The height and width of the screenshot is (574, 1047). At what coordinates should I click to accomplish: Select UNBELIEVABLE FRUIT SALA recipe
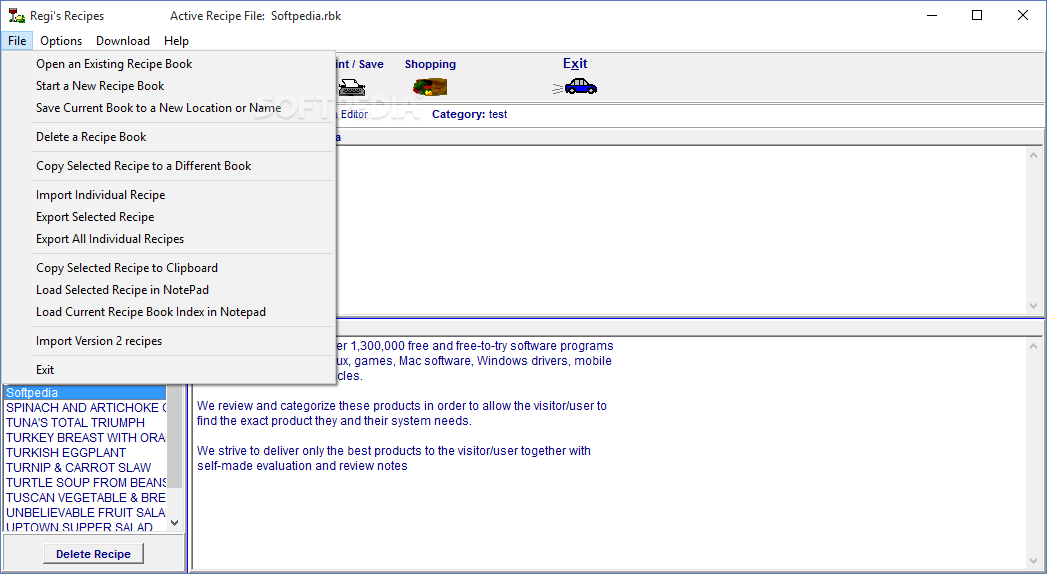tap(85, 513)
